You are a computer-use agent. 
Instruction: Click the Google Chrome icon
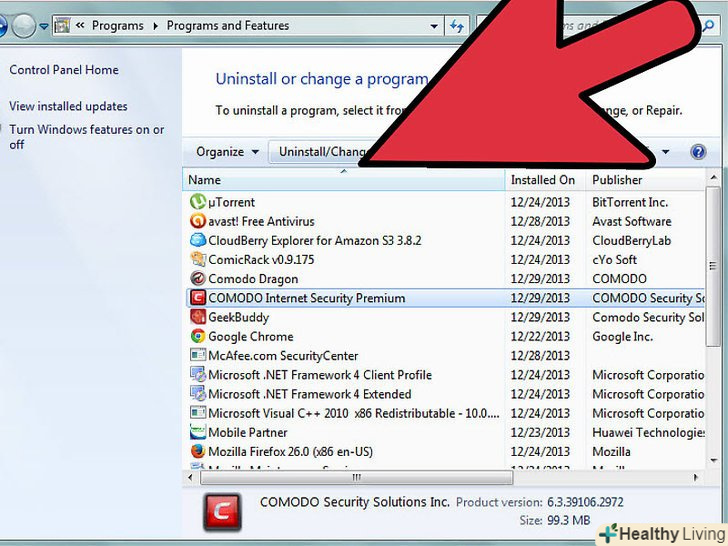pos(198,336)
